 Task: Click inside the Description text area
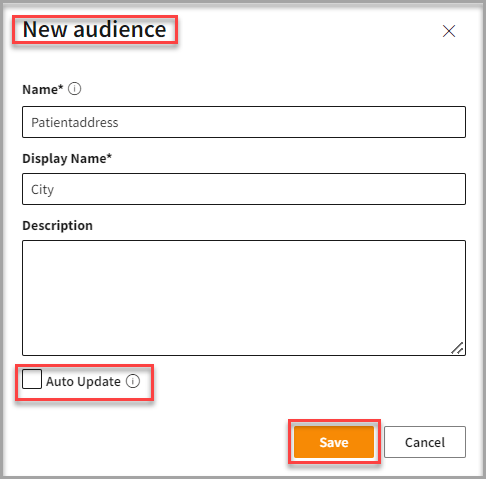pyautogui.click(x=244, y=298)
